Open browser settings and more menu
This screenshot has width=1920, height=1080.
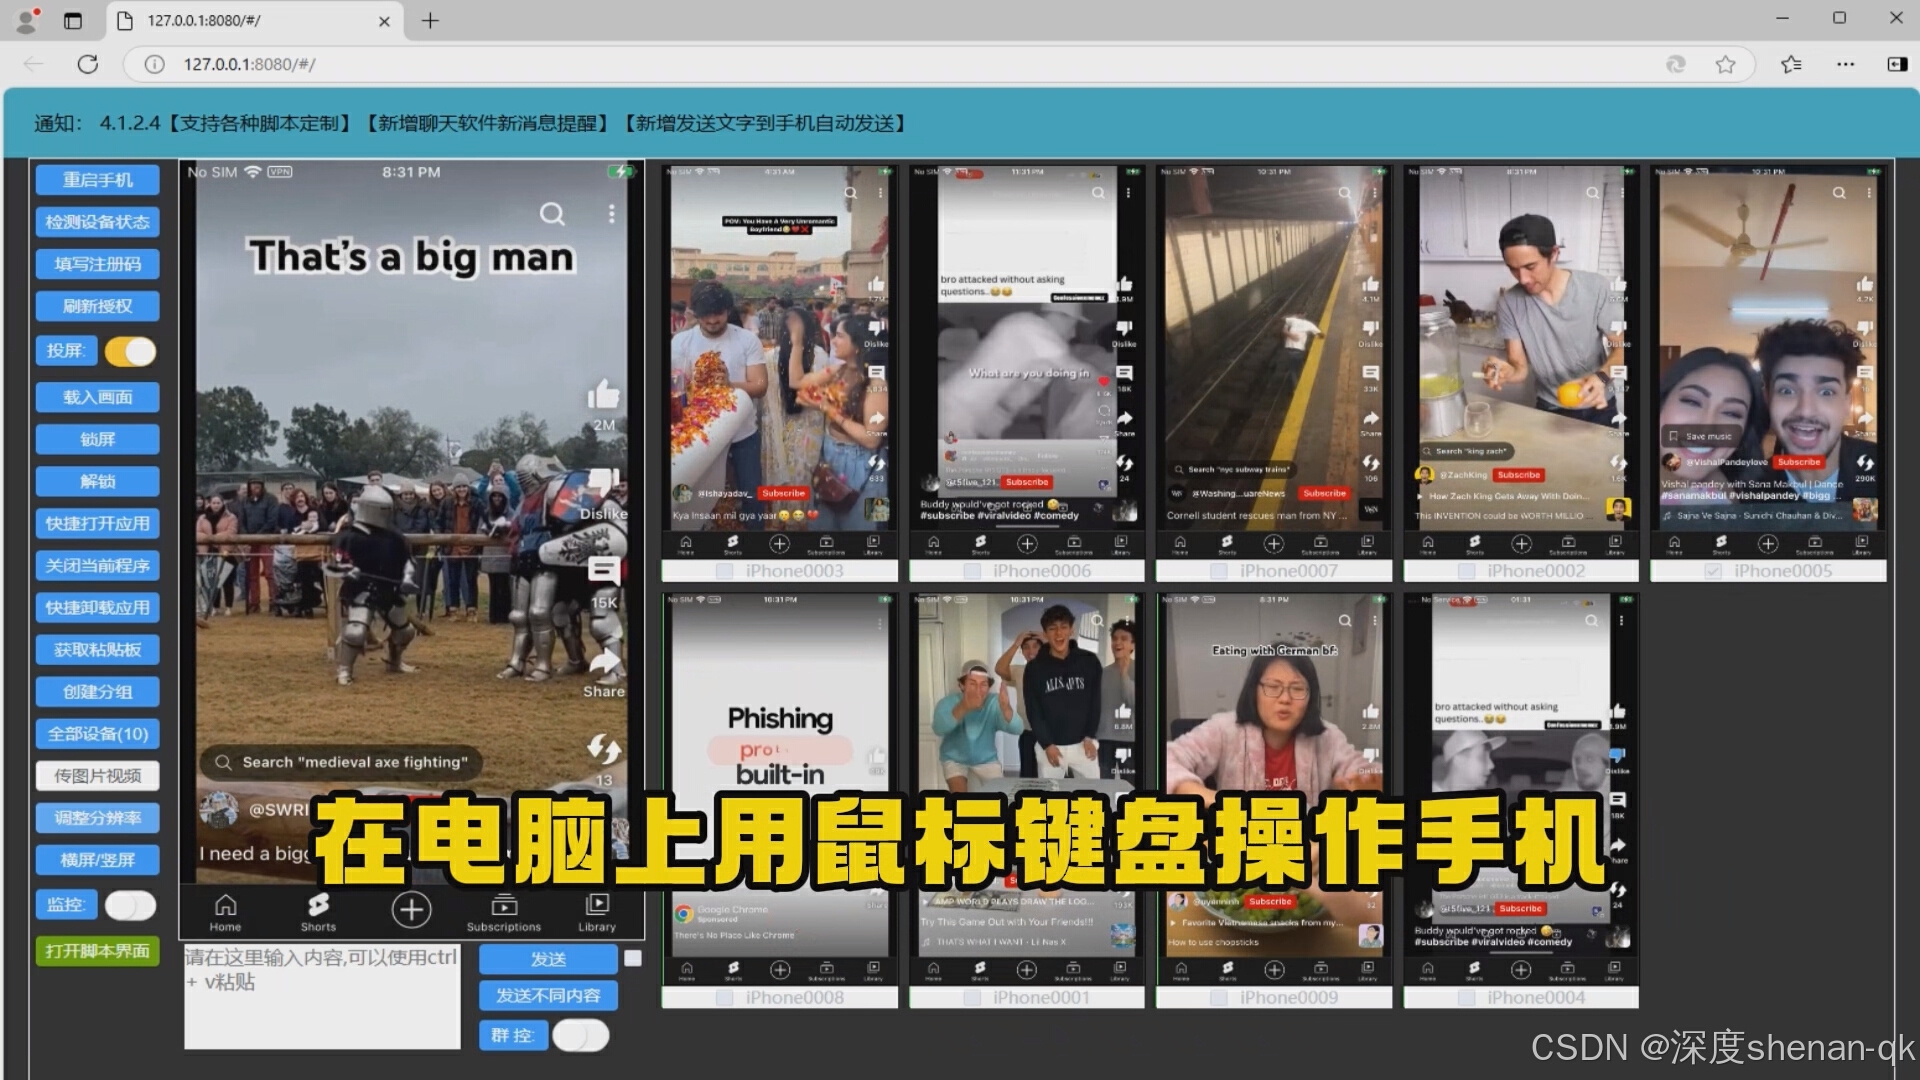tap(1845, 64)
